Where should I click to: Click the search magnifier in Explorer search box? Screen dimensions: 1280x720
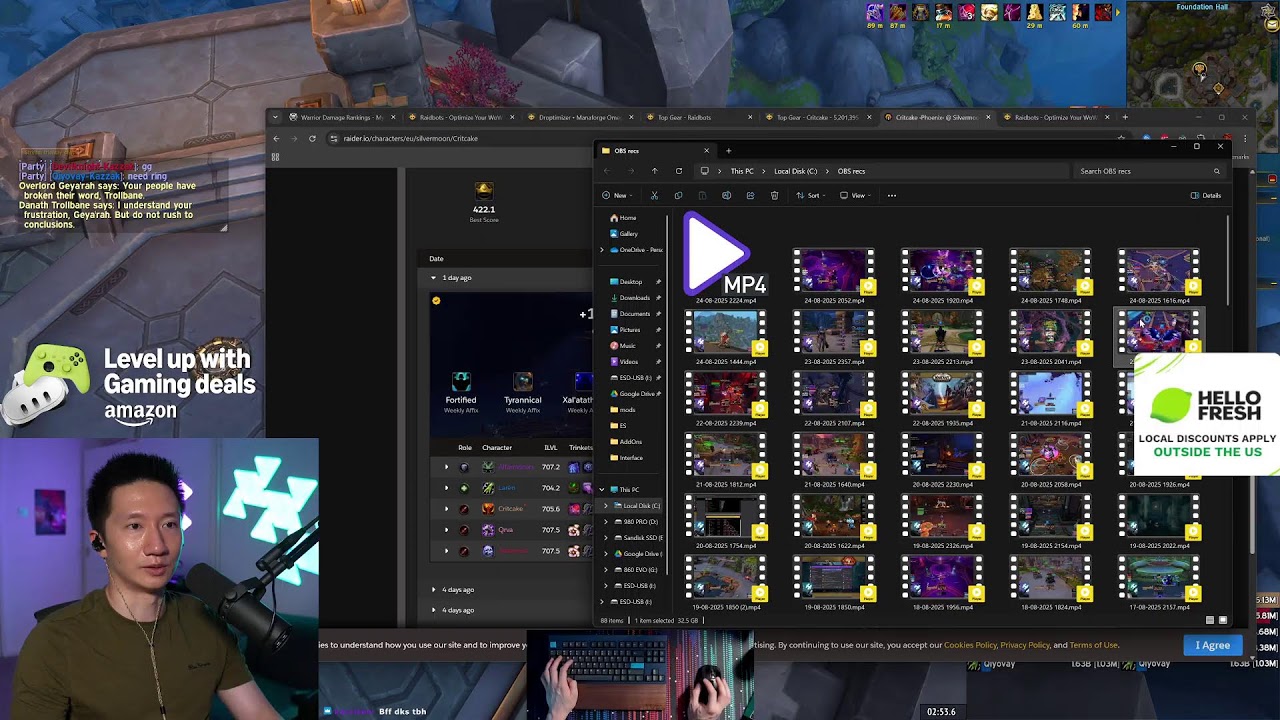1217,171
